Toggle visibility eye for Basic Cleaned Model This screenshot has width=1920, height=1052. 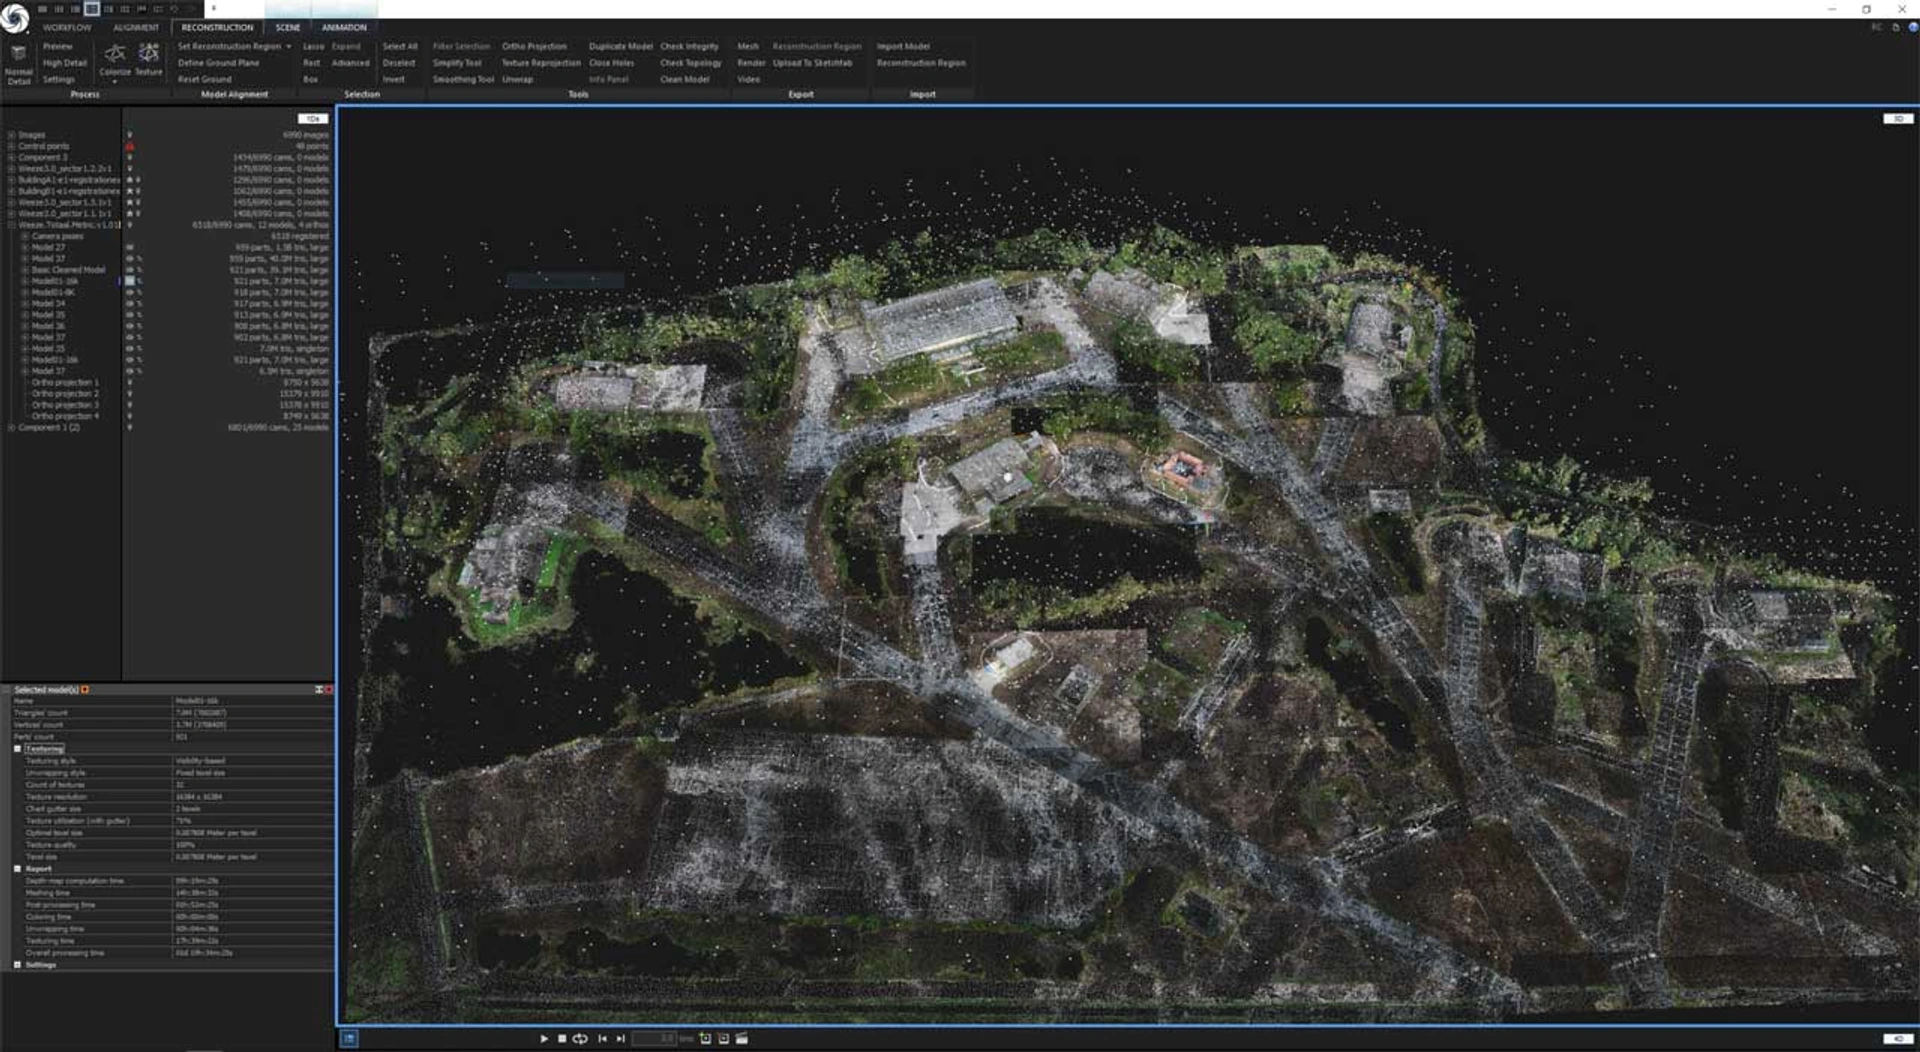click(129, 270)
